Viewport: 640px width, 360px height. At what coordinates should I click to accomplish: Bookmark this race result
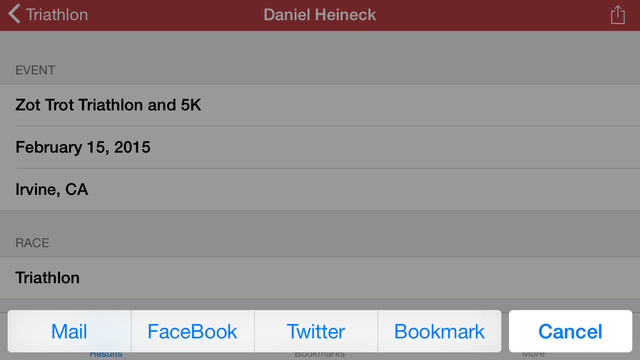[440, 331]
